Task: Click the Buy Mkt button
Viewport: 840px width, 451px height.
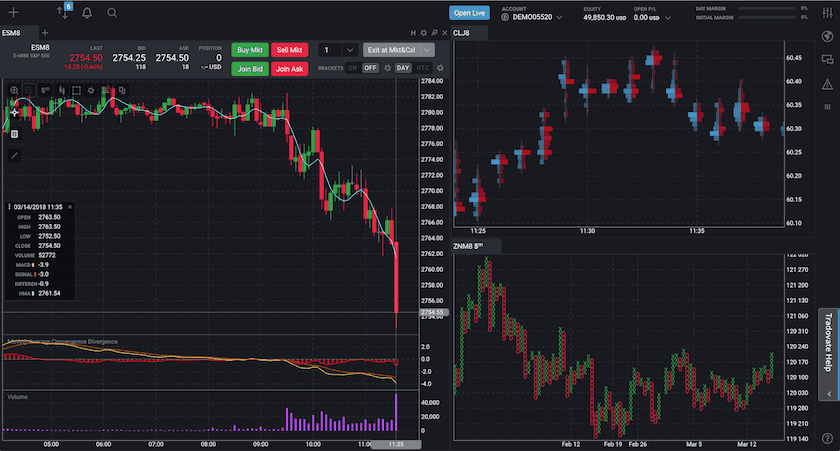Action: 249,49
